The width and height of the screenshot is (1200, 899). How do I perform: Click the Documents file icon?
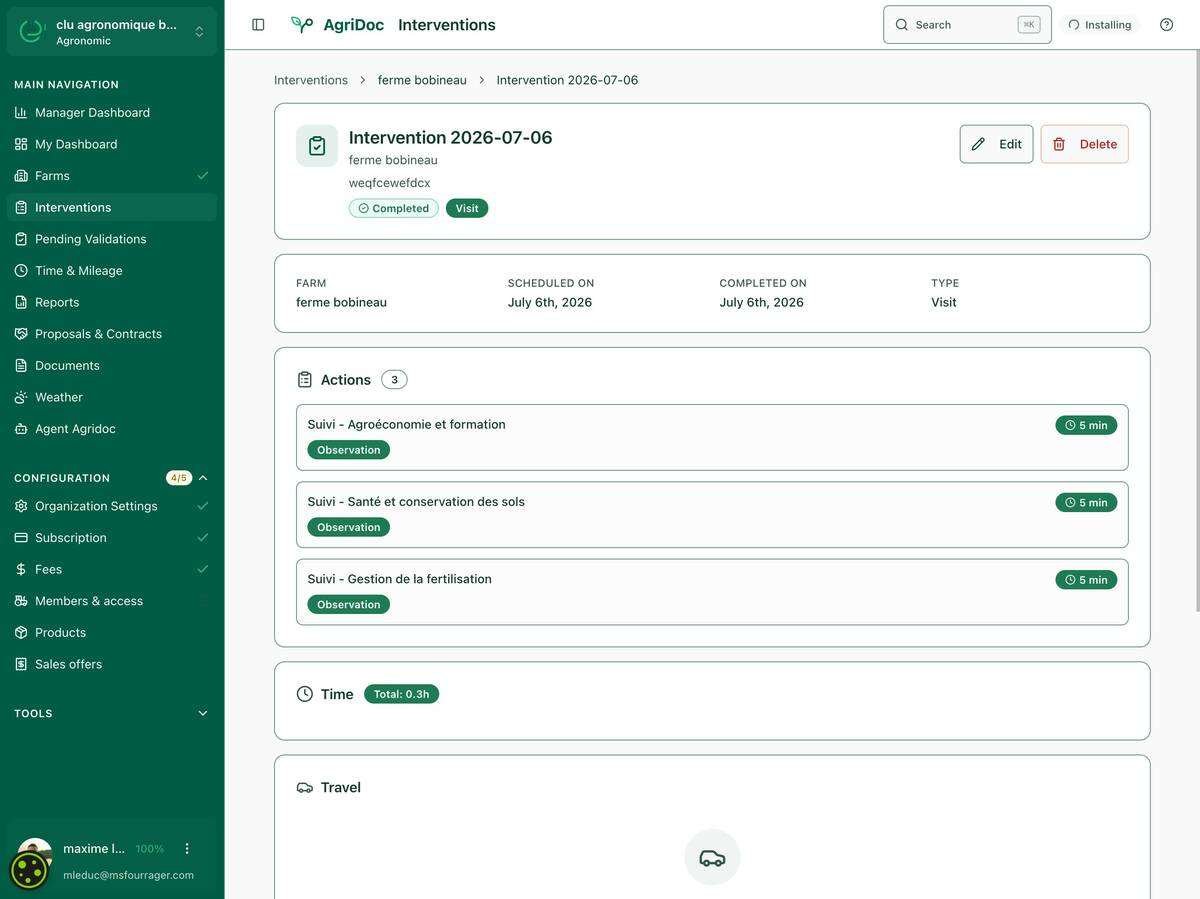click(x=21, y=366)
